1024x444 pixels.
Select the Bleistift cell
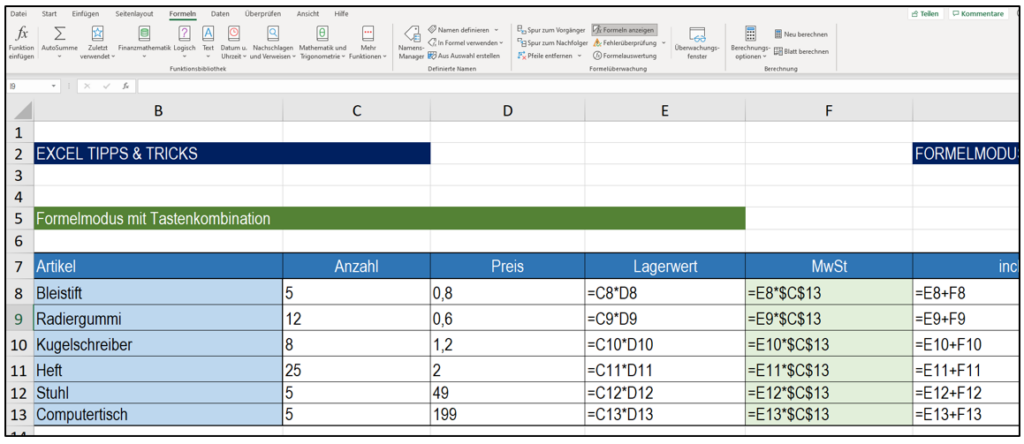(158, 292)
